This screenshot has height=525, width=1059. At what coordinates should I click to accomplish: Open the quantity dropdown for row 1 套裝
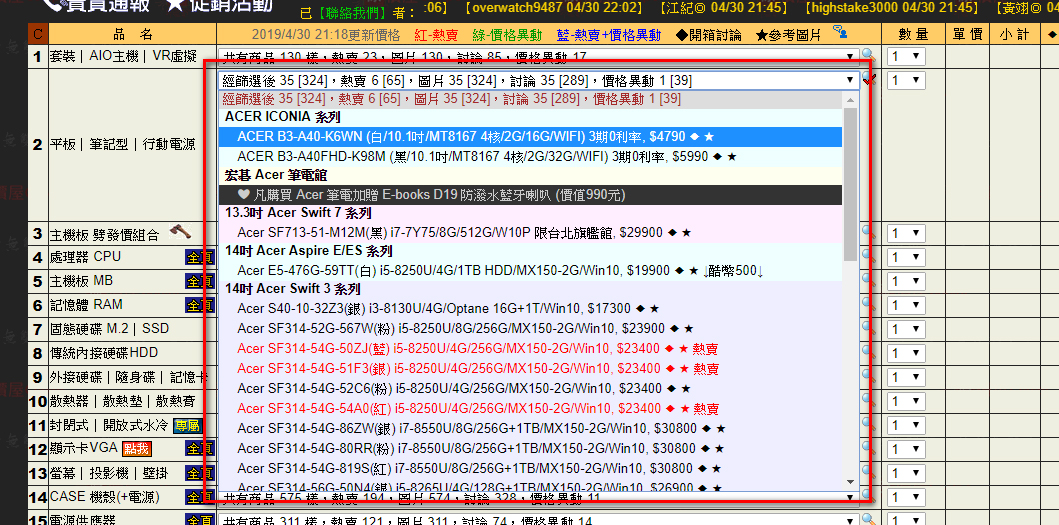906,56
